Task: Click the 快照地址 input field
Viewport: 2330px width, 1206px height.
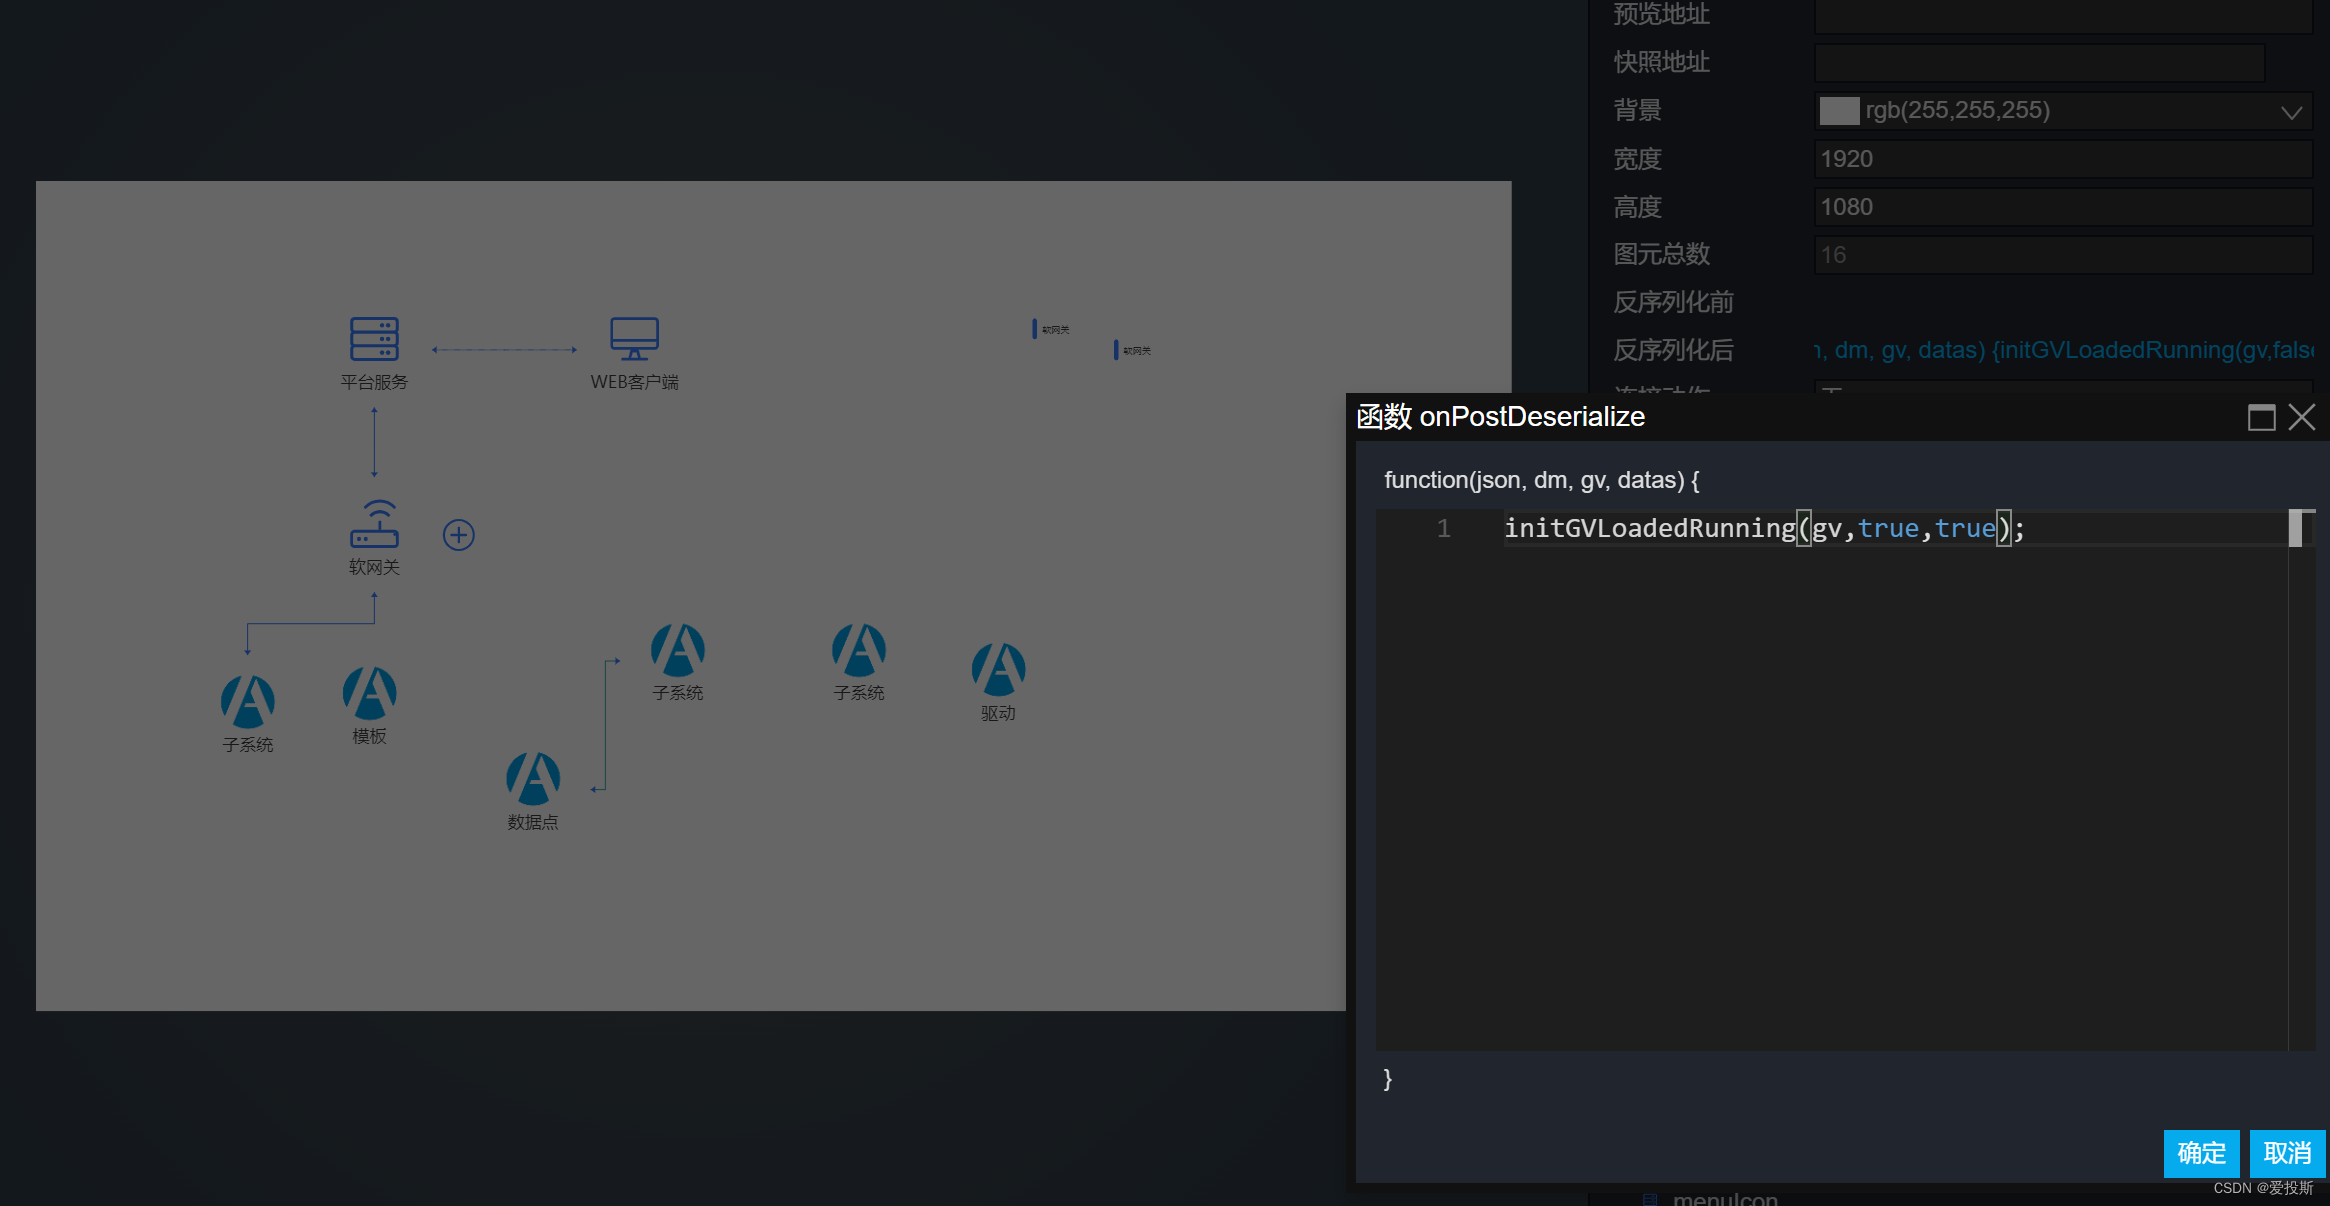Action: click(x=2038, y=62)
